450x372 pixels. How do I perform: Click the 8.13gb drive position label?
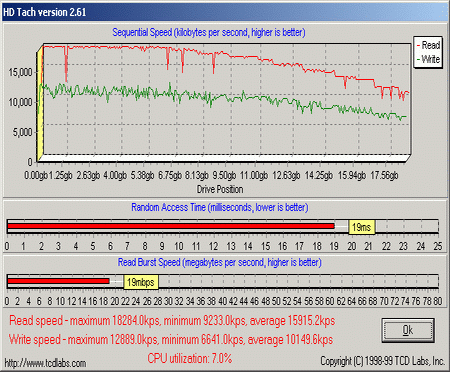pos(197,175)
